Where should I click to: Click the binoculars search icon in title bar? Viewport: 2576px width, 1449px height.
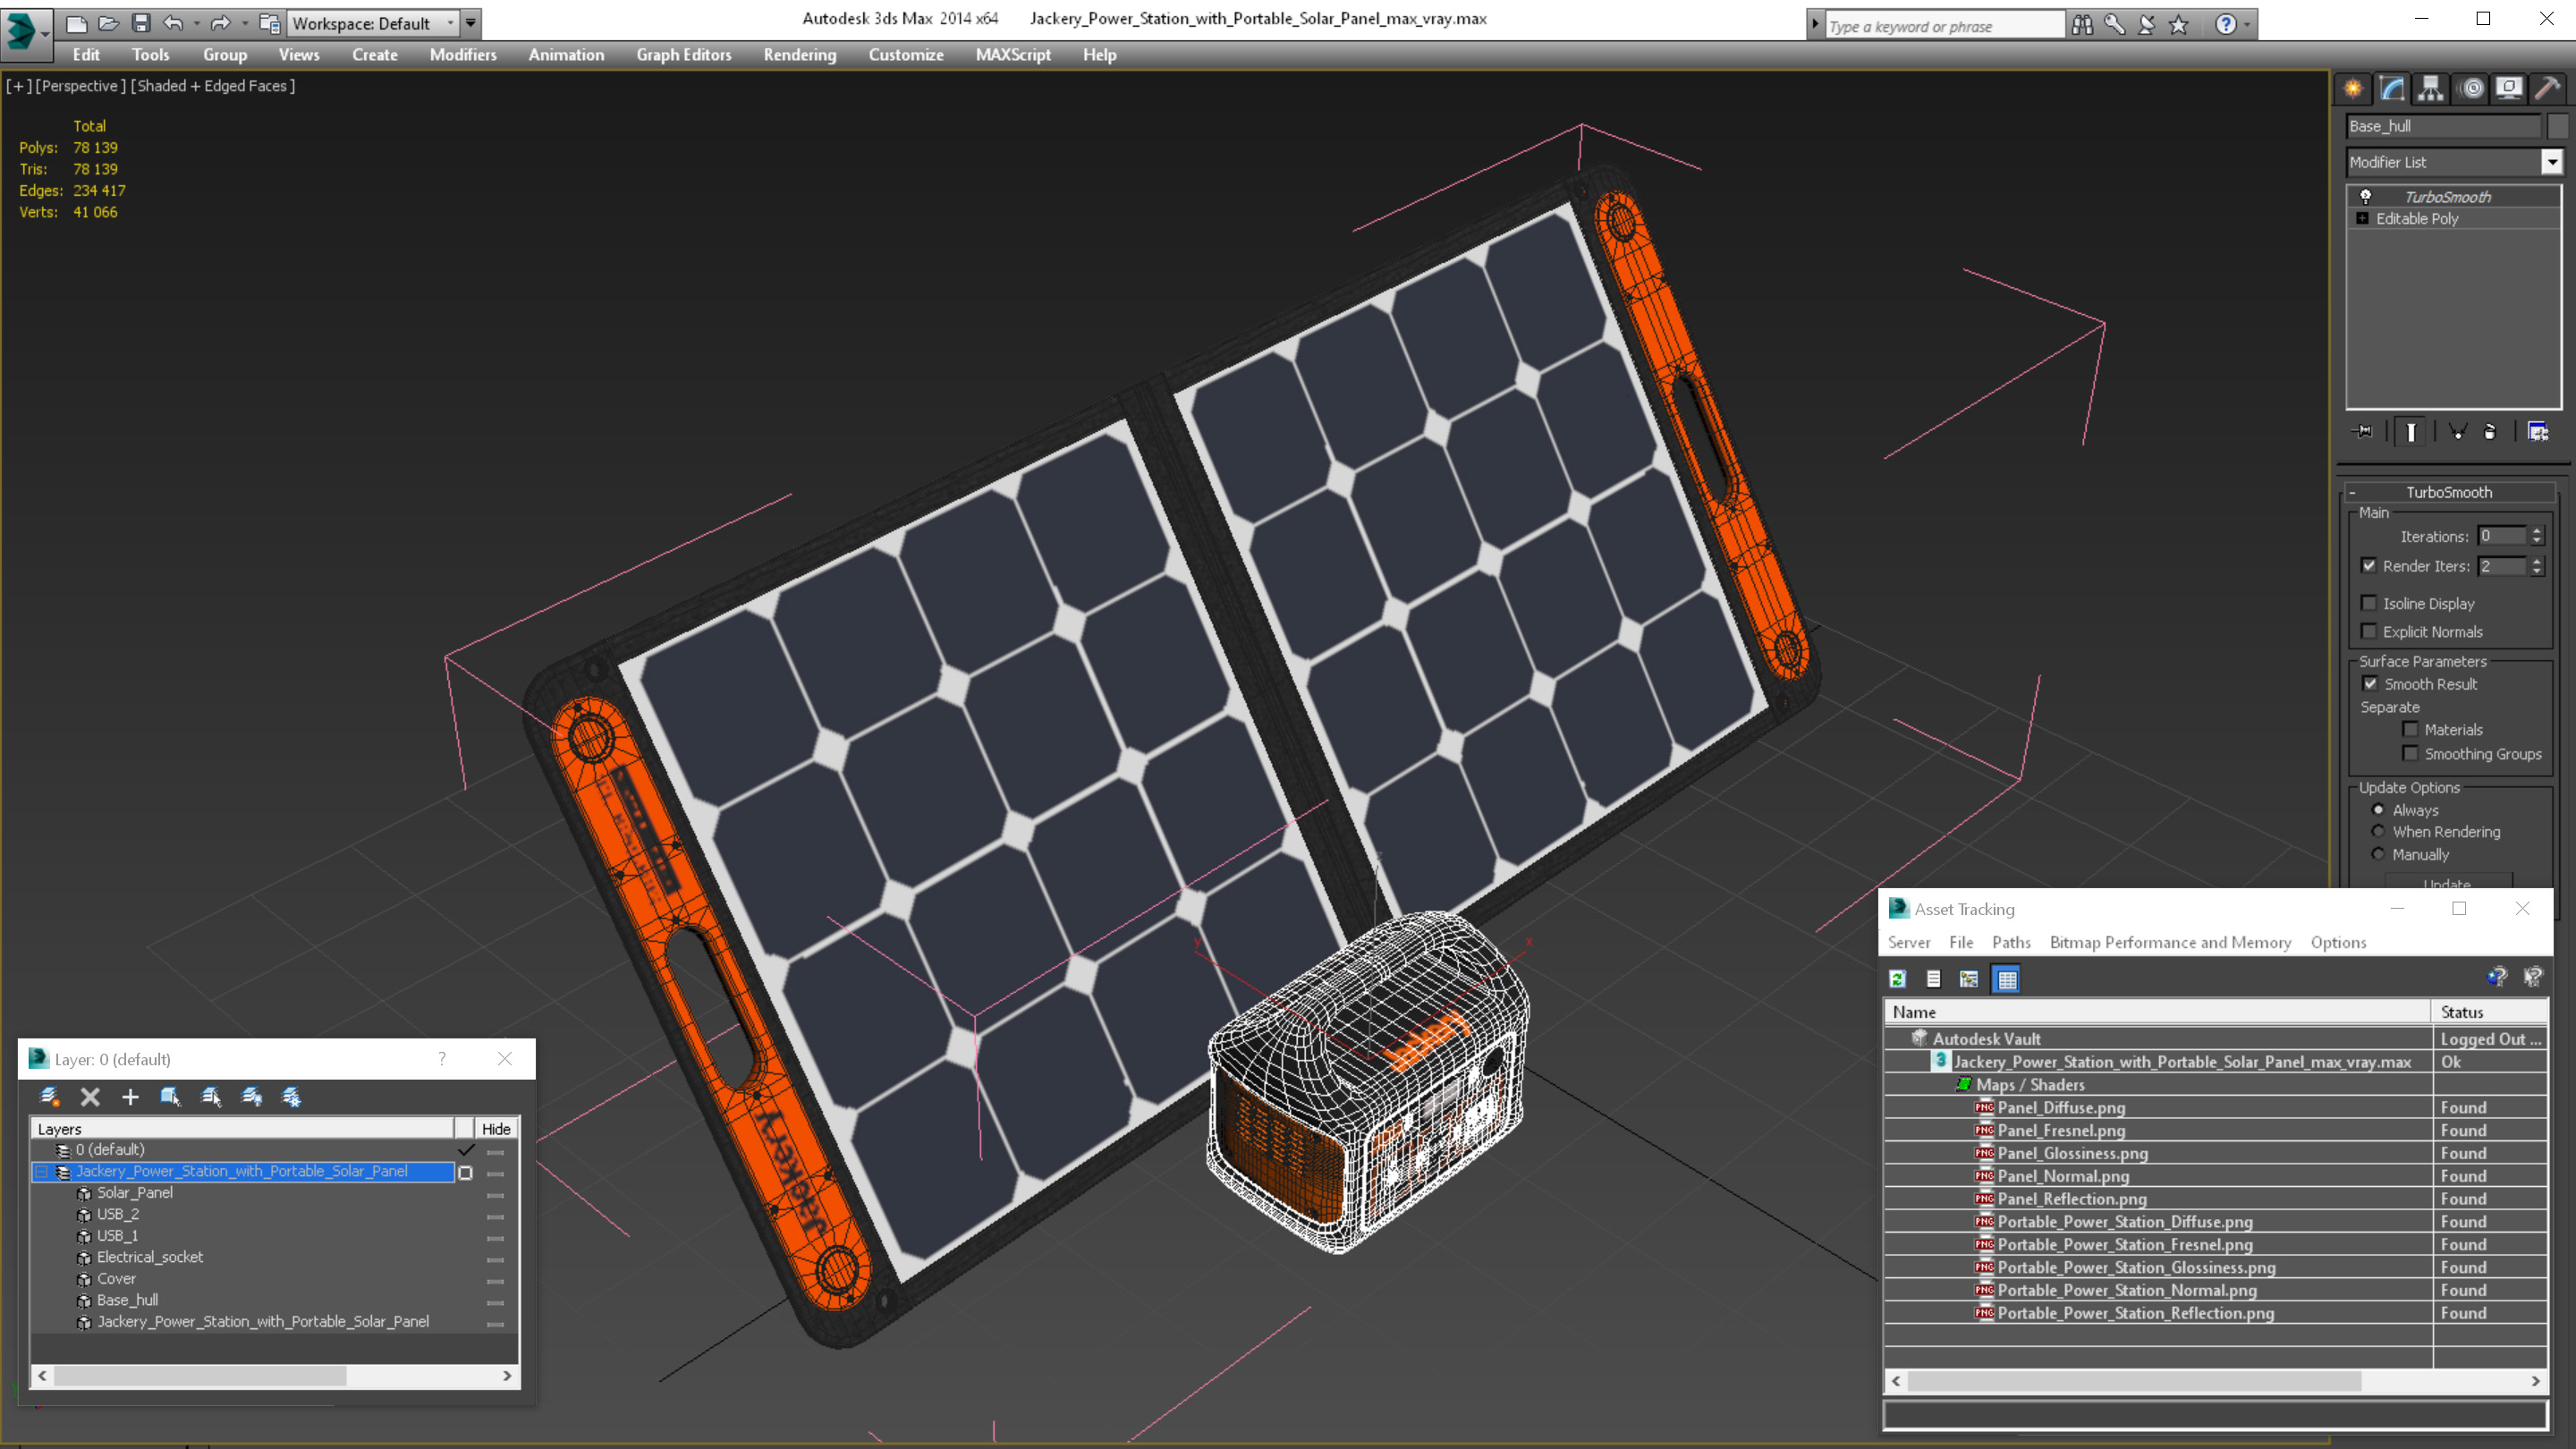(2082, 25)
